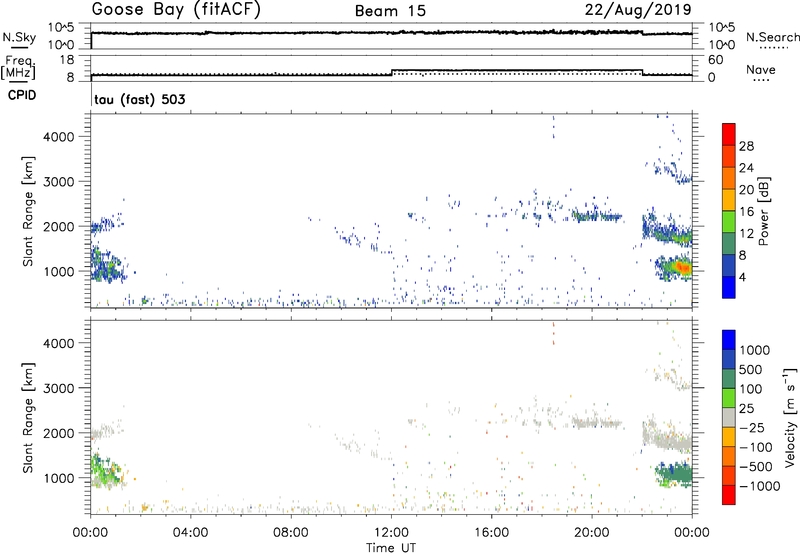
Task: Click the '-500' label on the velocity colorbar
Action: tap(756, 466)
